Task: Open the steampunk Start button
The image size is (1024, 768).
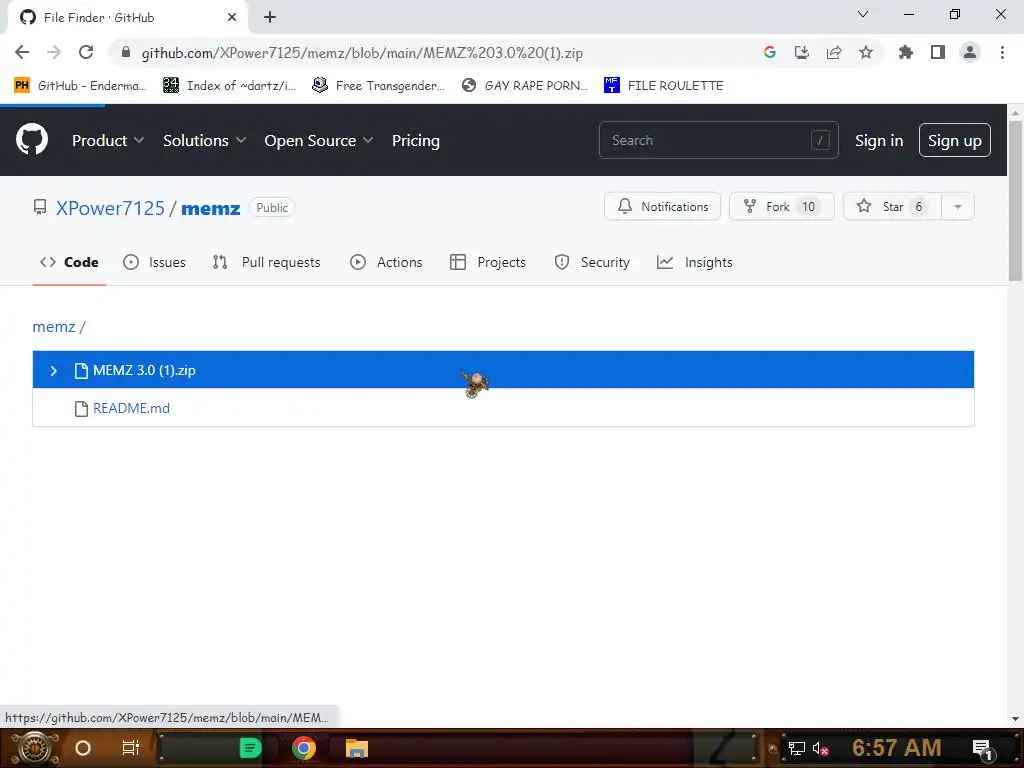Action: [35, 748]
